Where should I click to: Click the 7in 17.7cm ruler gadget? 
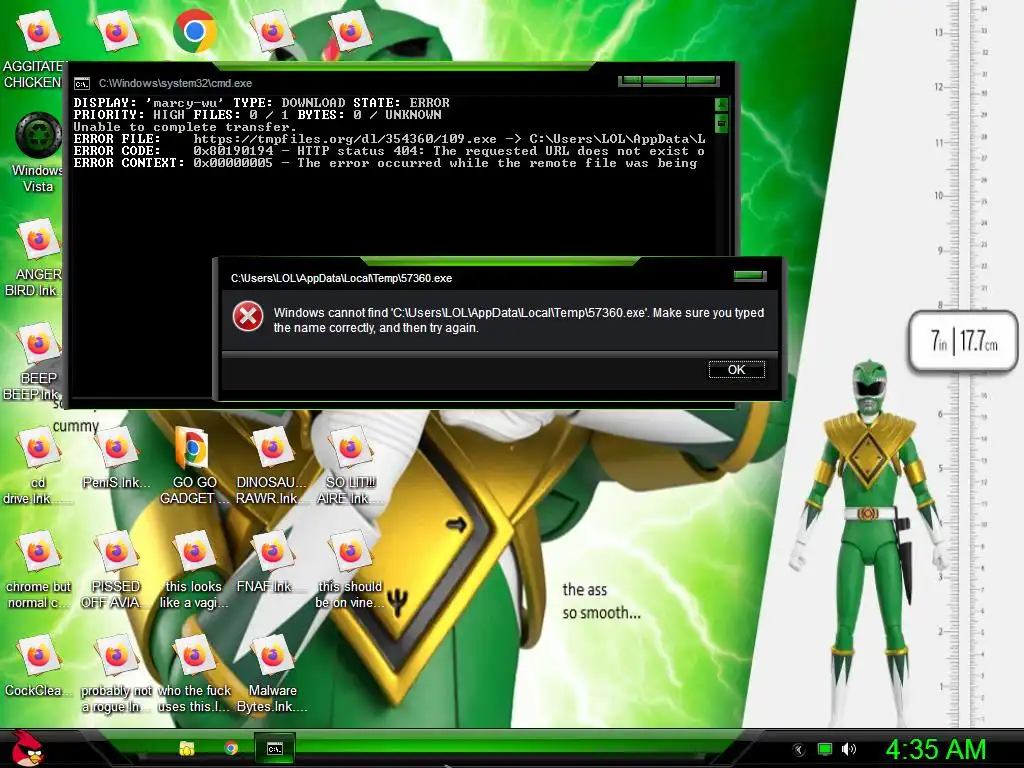(x=963, y=342)
